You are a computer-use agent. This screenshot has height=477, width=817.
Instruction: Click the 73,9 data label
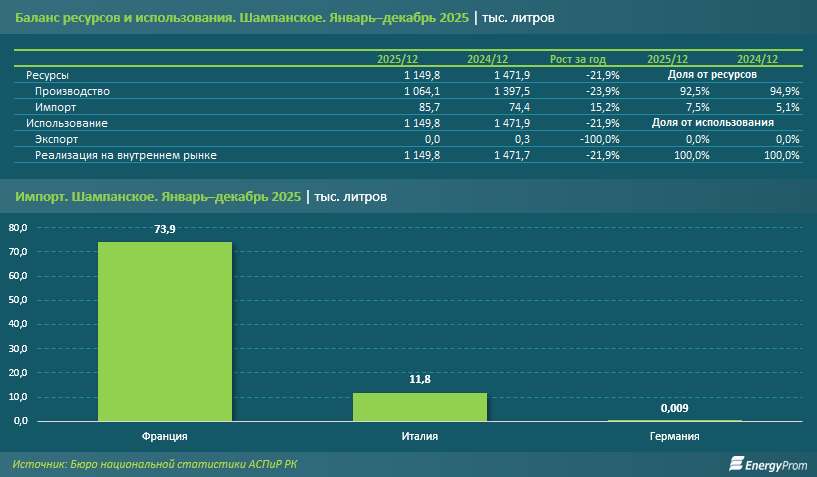[x=165, y=229]
